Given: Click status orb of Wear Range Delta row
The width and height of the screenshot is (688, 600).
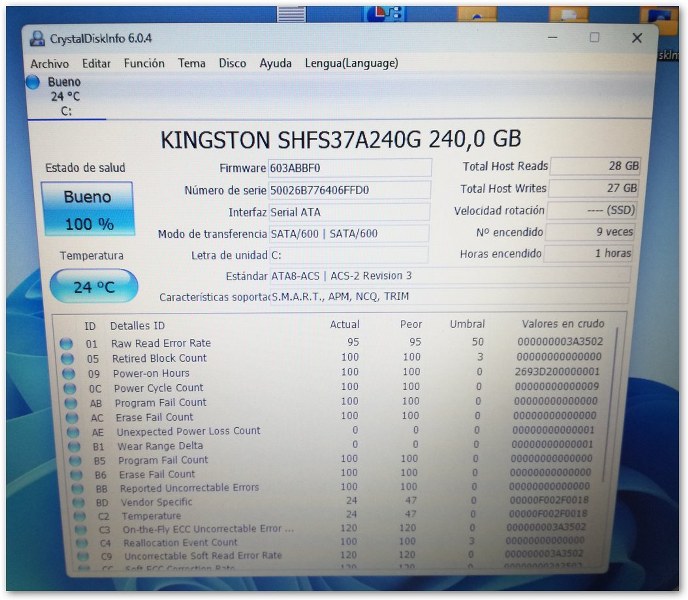Looking at the screenshot, I should pyautogui.click(x=74, y=447).
